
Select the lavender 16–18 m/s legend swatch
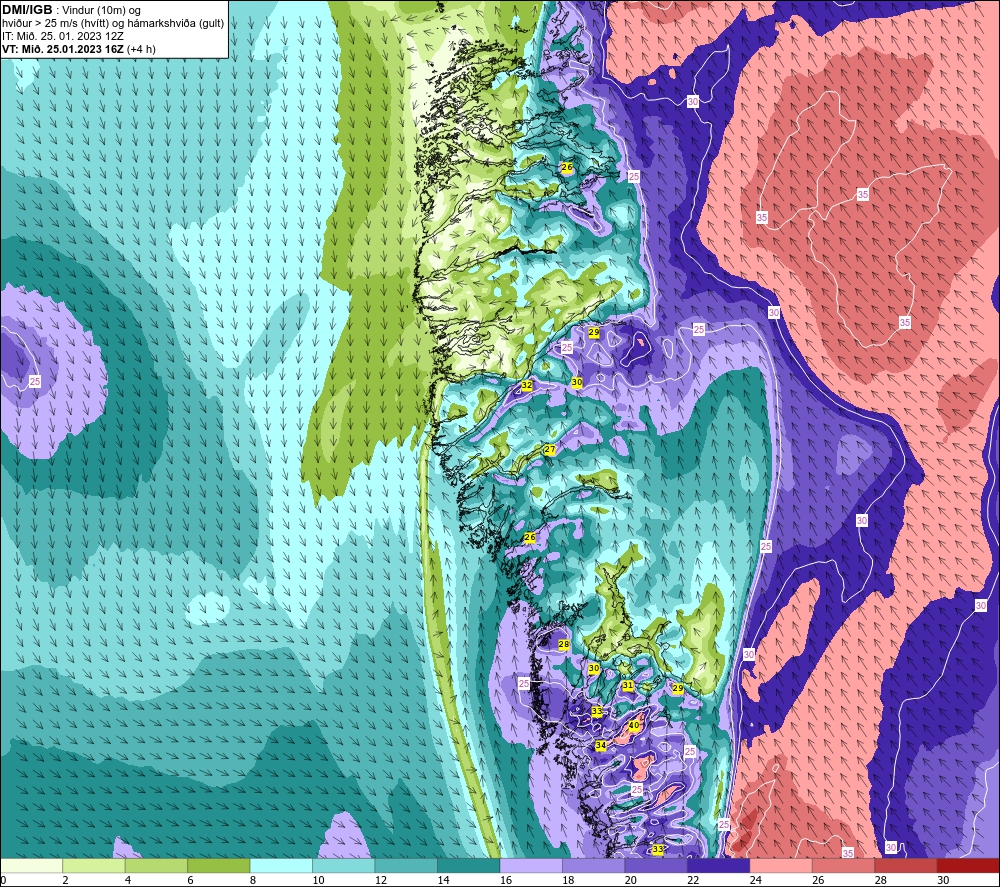tap(531, 866)
